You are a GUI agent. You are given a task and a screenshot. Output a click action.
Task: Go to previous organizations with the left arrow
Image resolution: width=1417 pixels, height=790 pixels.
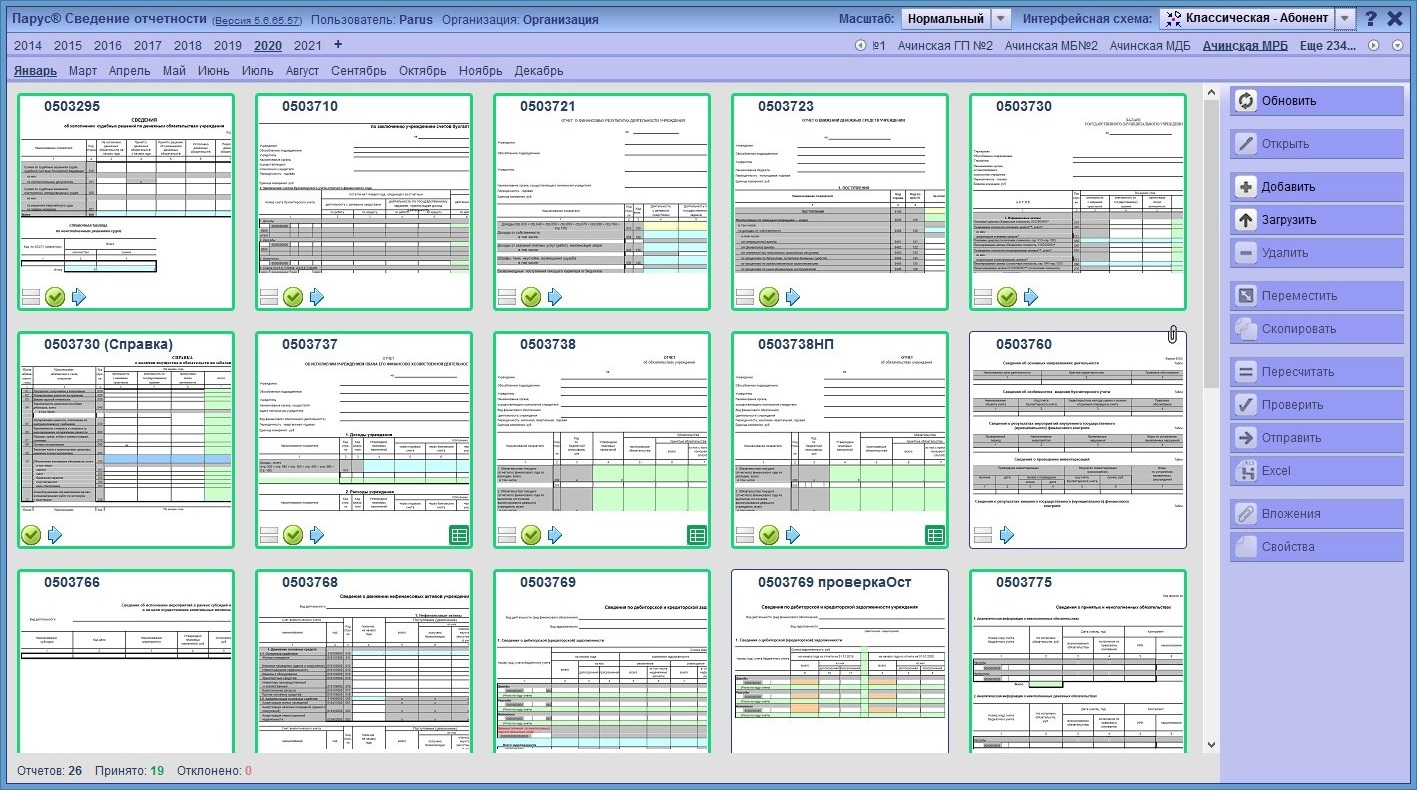click(861, 45)
